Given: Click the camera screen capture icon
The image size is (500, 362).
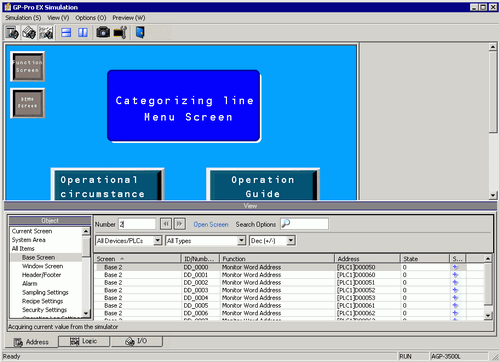Looking at the screenshot, I should tap(103, 33).
